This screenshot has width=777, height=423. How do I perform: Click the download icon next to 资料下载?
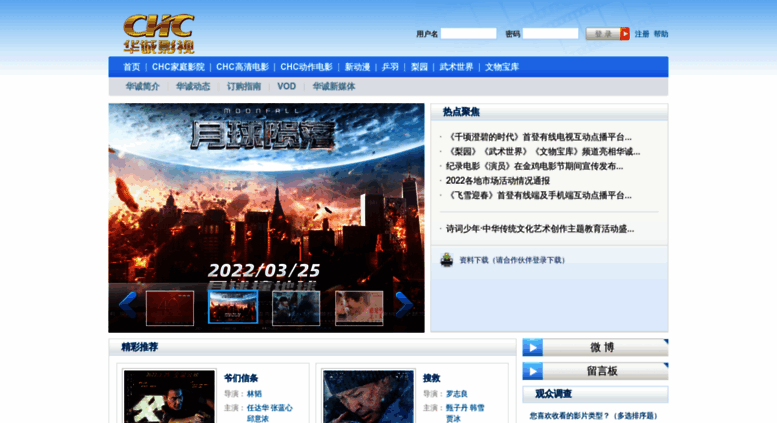pos(446,260)
